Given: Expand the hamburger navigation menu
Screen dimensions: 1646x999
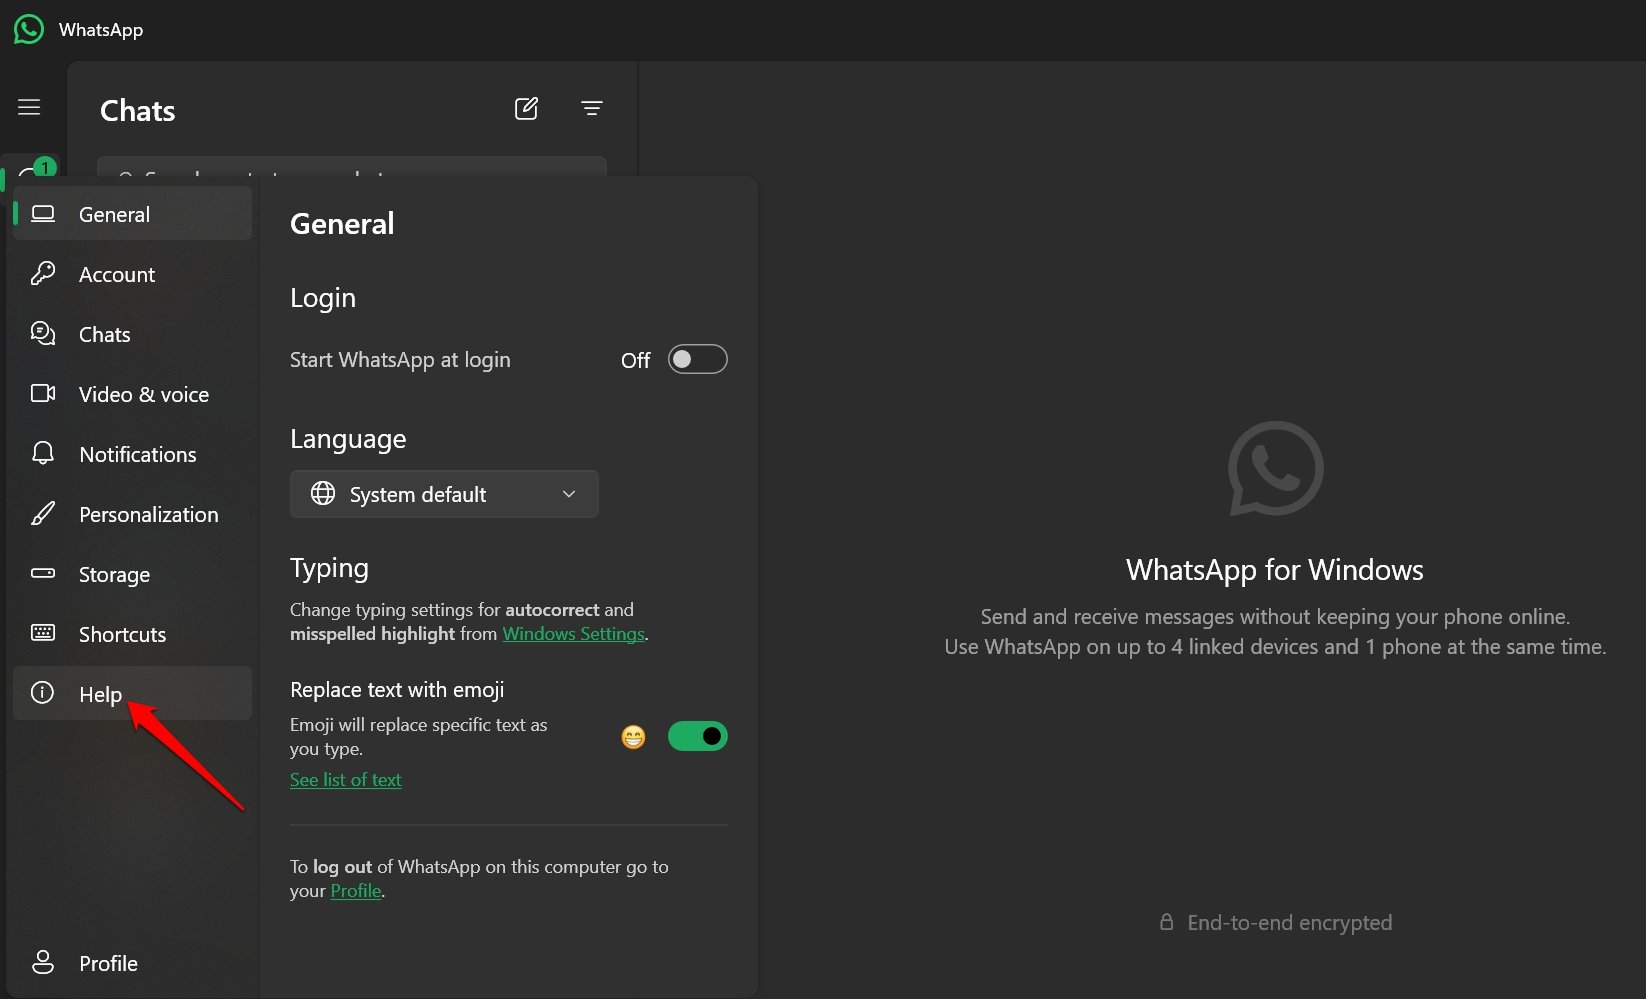Looking at the screenshot, I should pos(29,107).
